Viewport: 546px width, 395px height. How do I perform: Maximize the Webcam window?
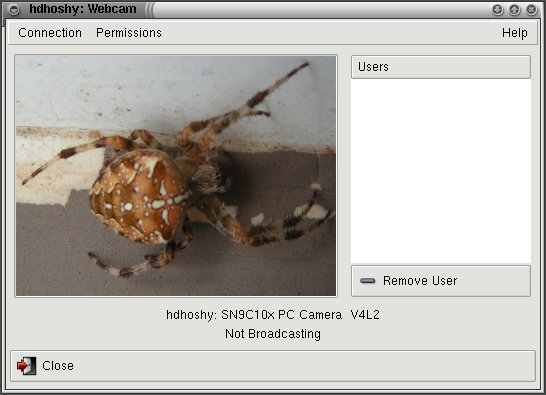pos(514,10)
